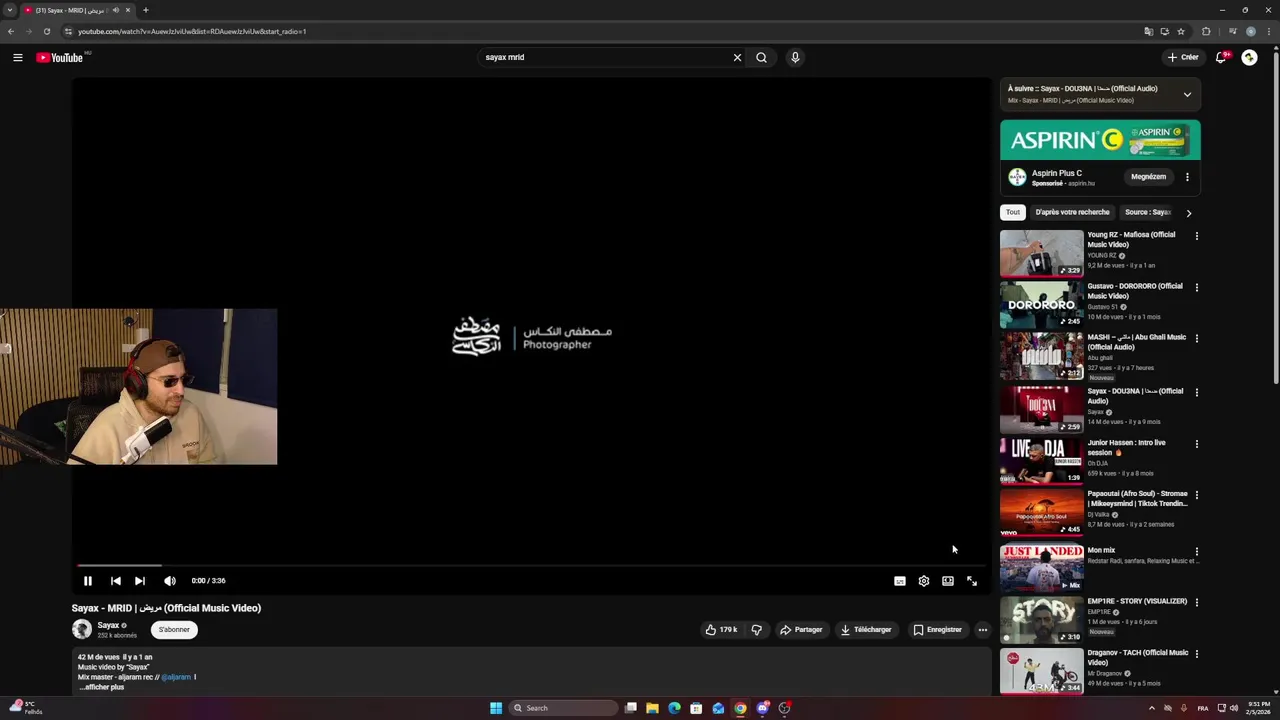Viewport: 1280px width, 720px height.
Task: Focus the YouTube search field
Action: 605,57
